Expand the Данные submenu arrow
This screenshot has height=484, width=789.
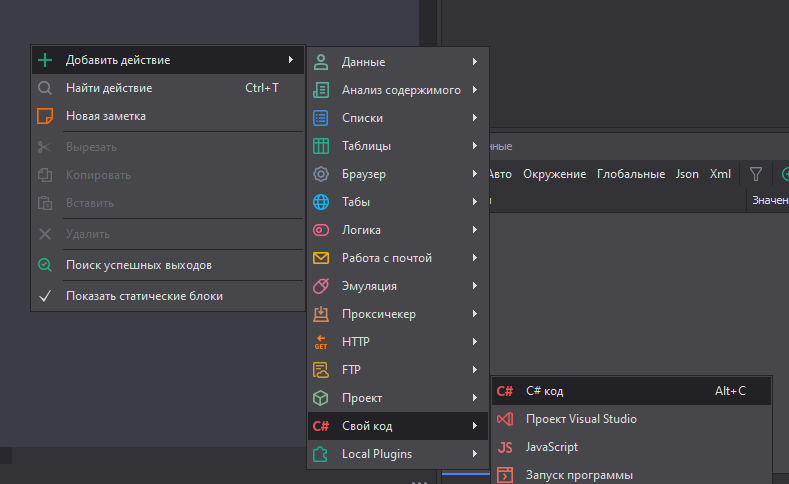[x=474, y=62]
